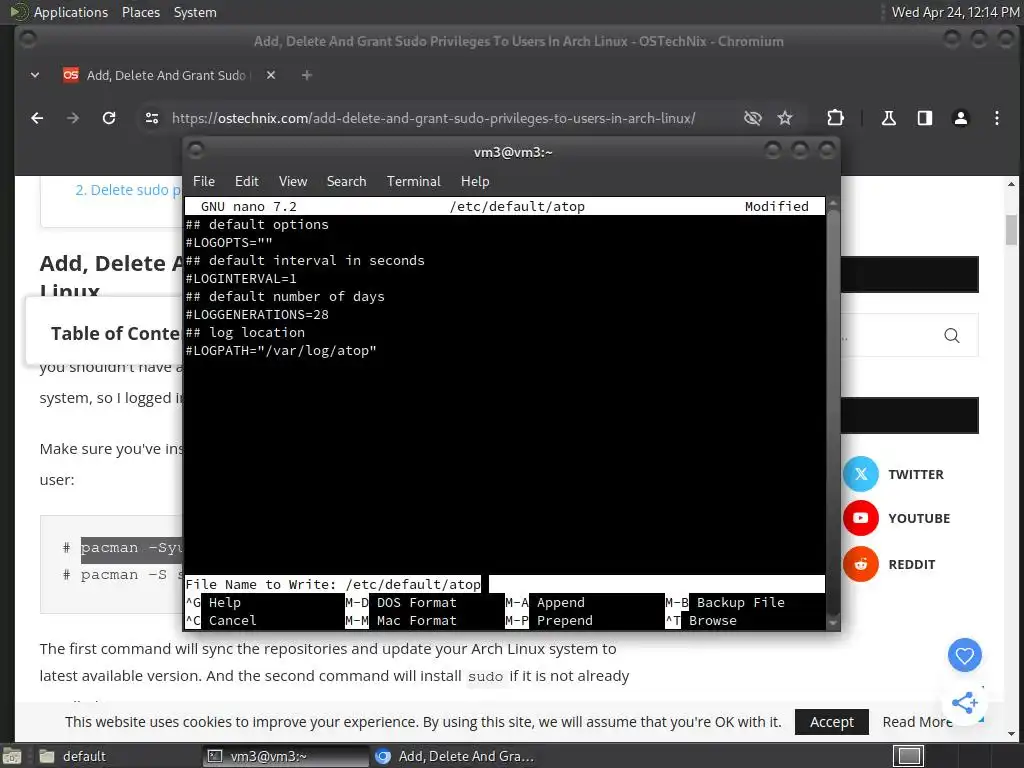Screen dimensions: 1024x768
Task: Click the terminal window scrollbar
Action: click(833, 413)
